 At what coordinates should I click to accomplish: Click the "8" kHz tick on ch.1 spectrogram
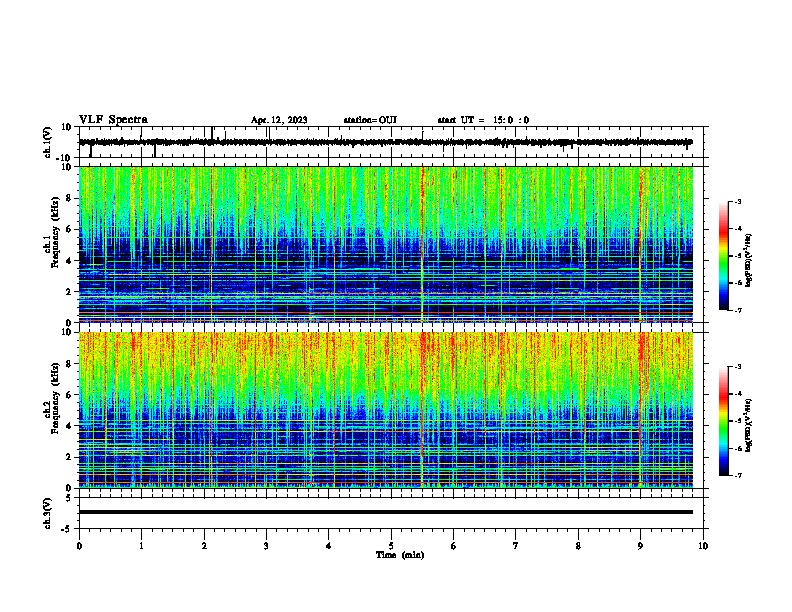69,198
